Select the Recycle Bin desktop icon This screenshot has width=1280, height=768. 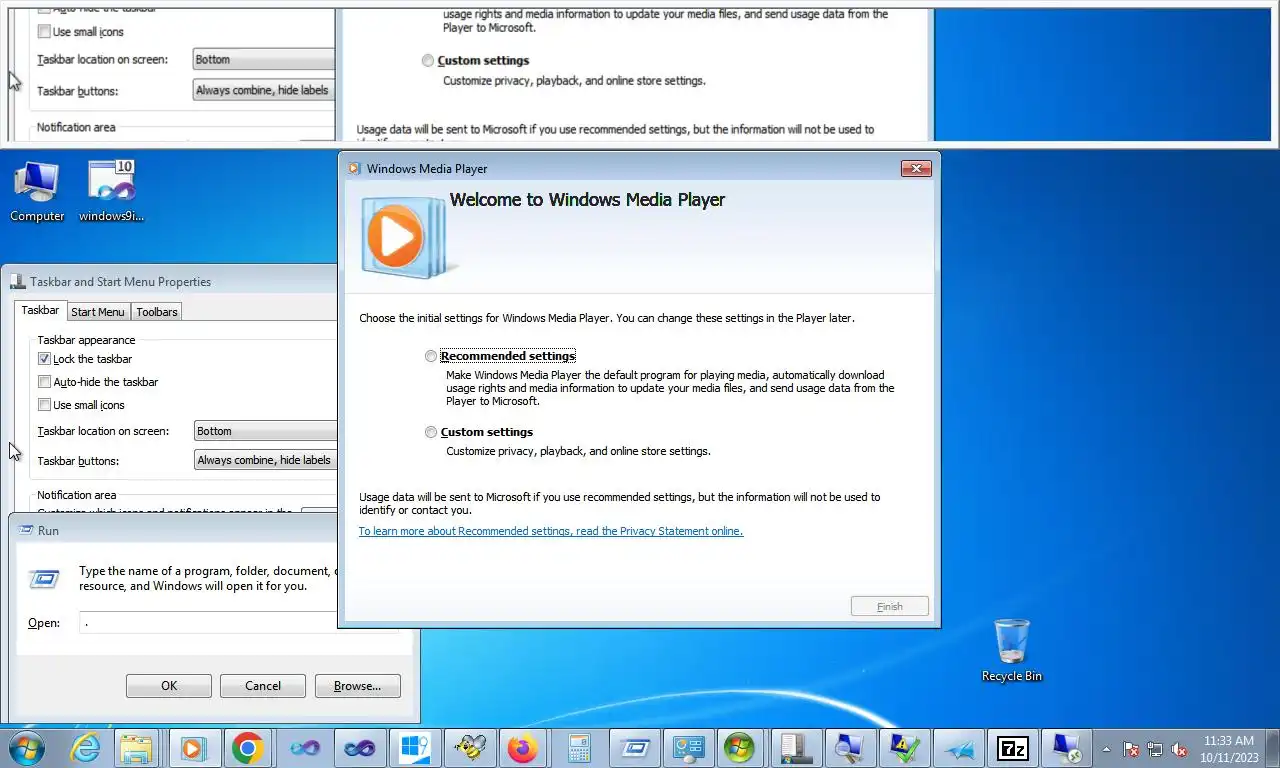click(x=1011, y=650)
